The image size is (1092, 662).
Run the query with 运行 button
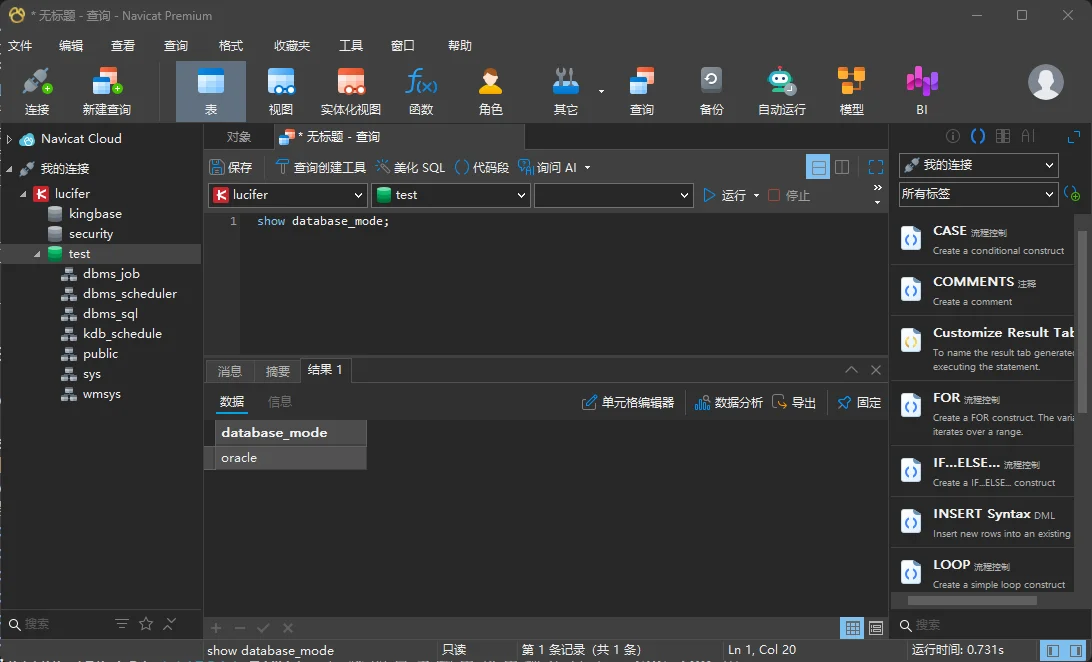tap(724, 196)
